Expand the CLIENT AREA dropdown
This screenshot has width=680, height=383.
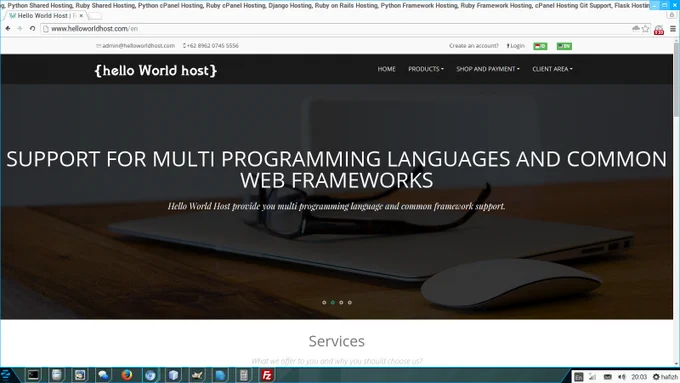(x=552, y=69)
